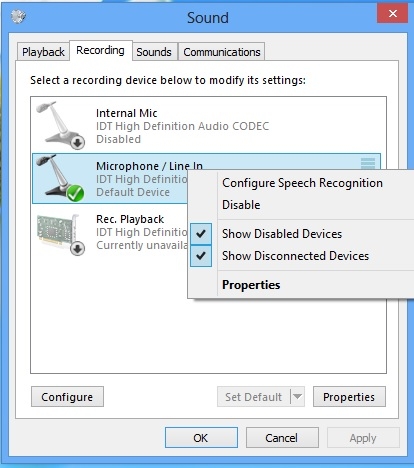Click the Default Device status text
The image size is (414, 468).
133,192
